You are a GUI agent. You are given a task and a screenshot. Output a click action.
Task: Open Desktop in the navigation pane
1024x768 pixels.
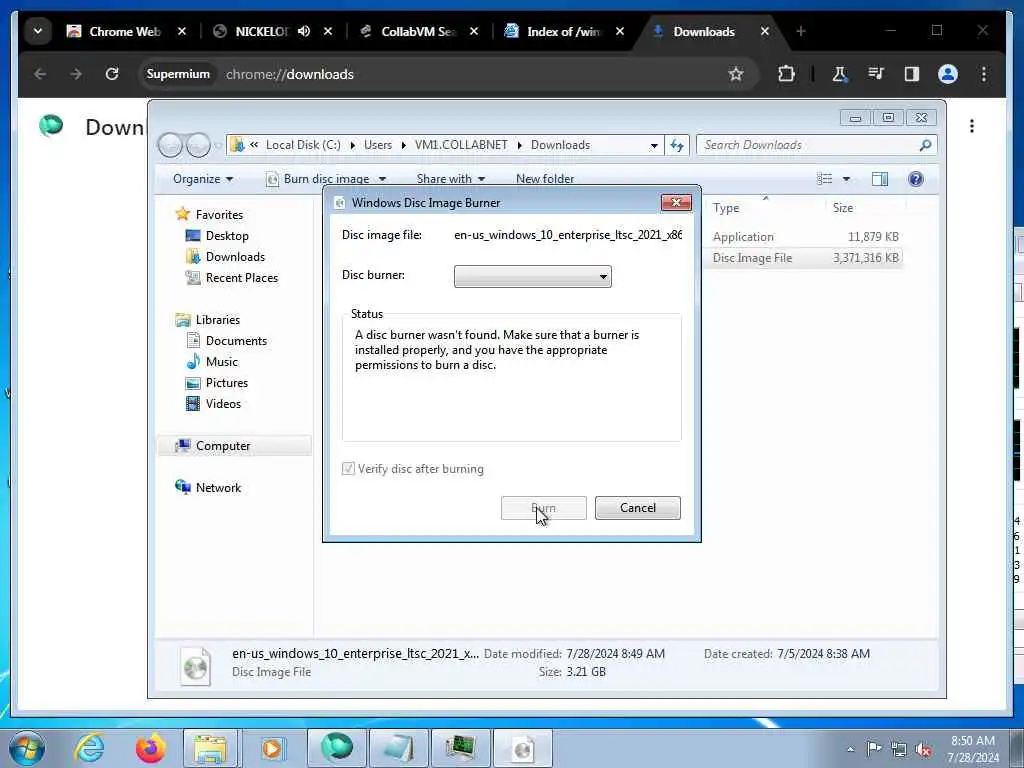coord(227,236)
